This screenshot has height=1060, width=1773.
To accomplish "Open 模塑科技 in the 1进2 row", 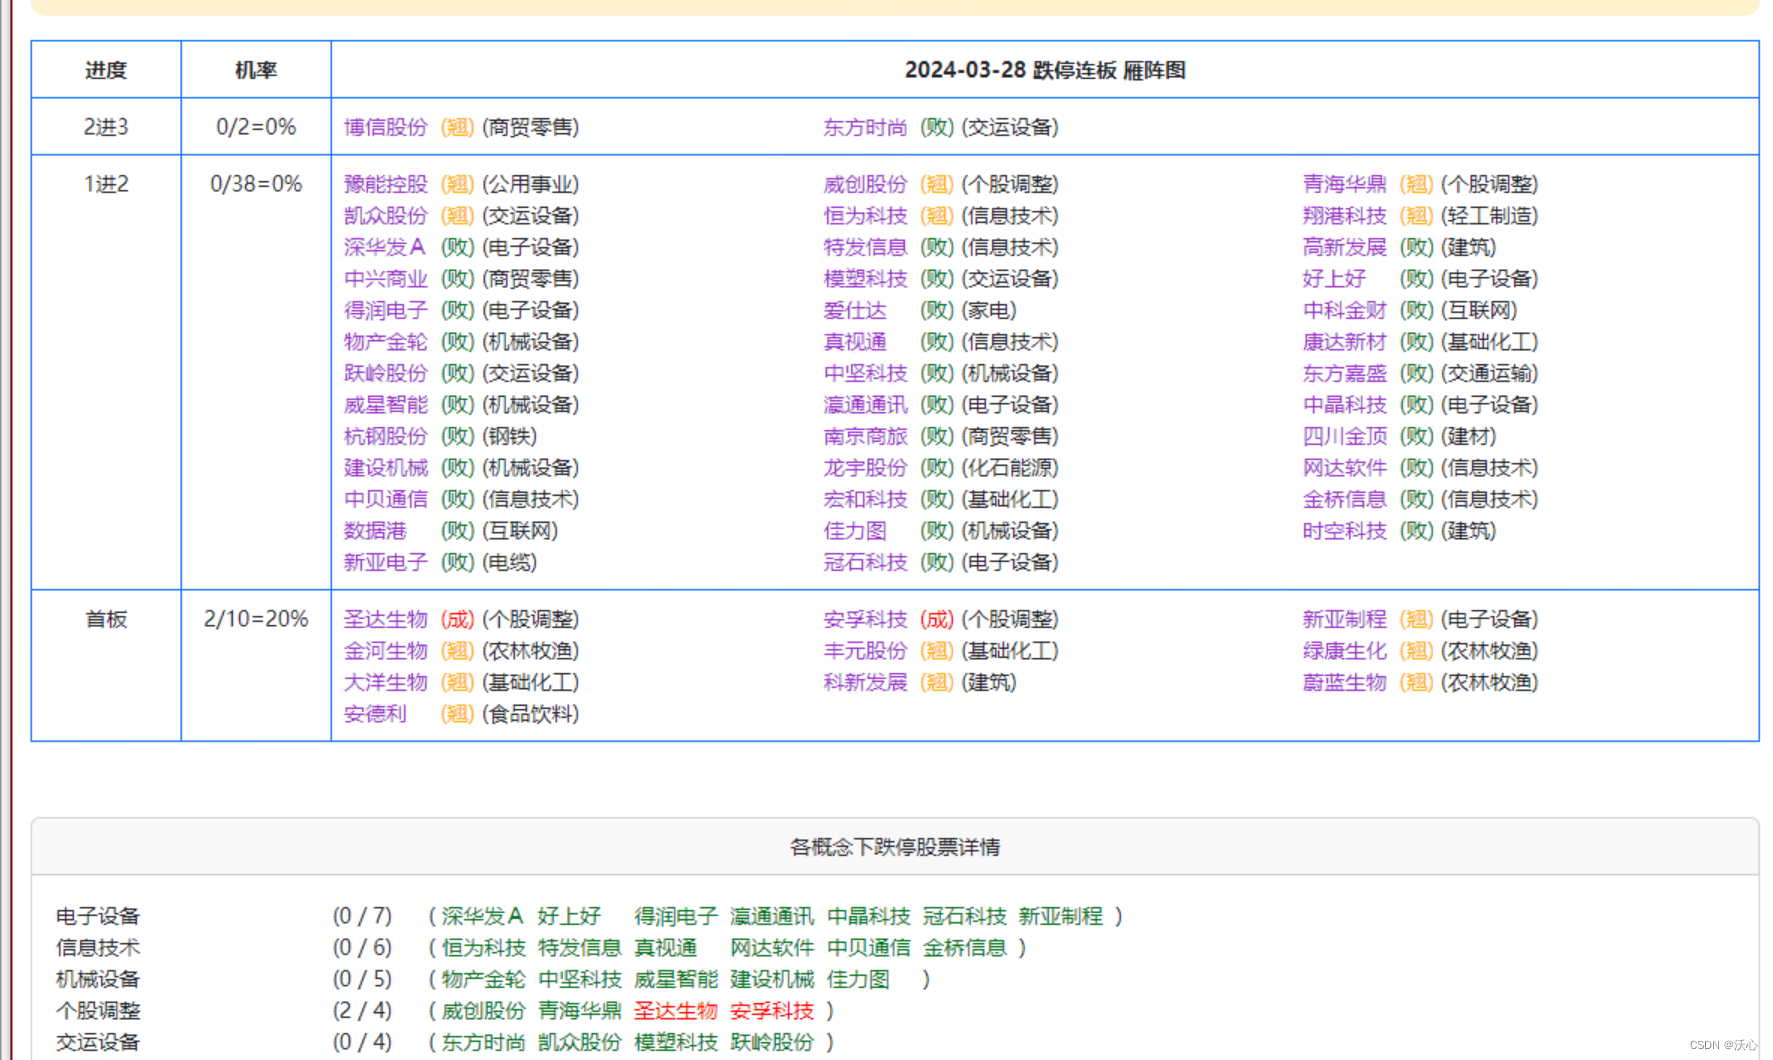I will pyautogui.click(x=865, y=279).
